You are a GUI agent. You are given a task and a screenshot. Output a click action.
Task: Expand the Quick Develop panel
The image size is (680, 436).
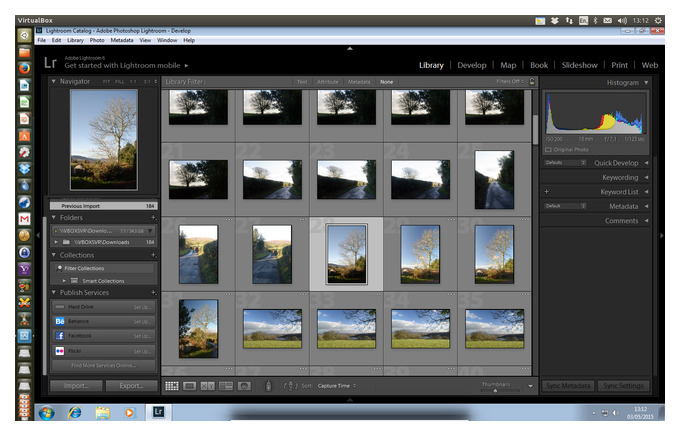tap(646, 163)
